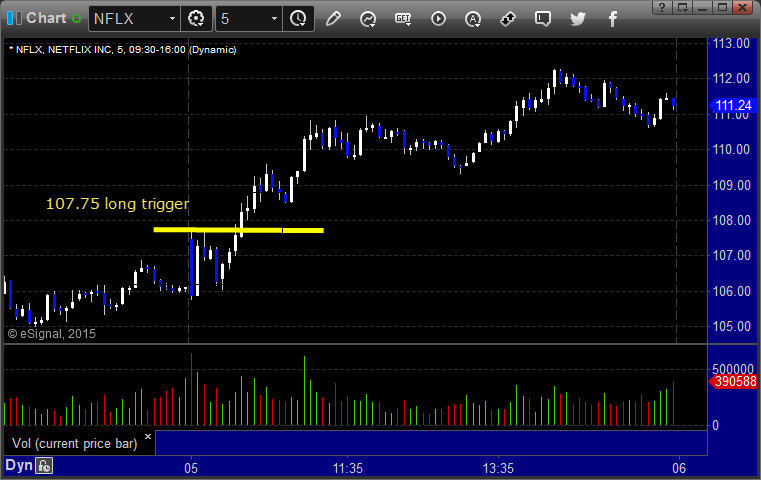Click the trading arrows icon
Image resolution: width=761 pixels, height=480 pixels.
coord(508,19)
